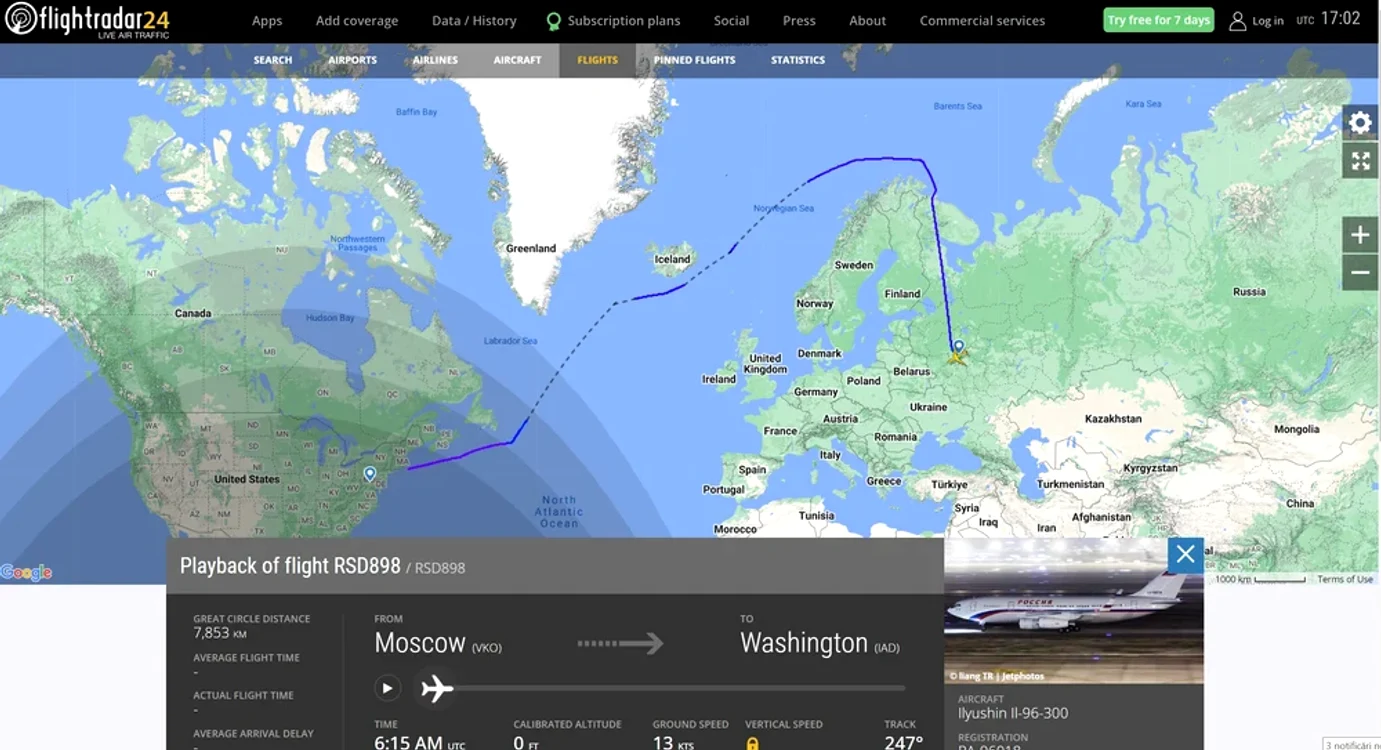The width and height of the screenshot is (1381, 750).
Task: Open the Data / History menu
Action: [x=474, y=21]
